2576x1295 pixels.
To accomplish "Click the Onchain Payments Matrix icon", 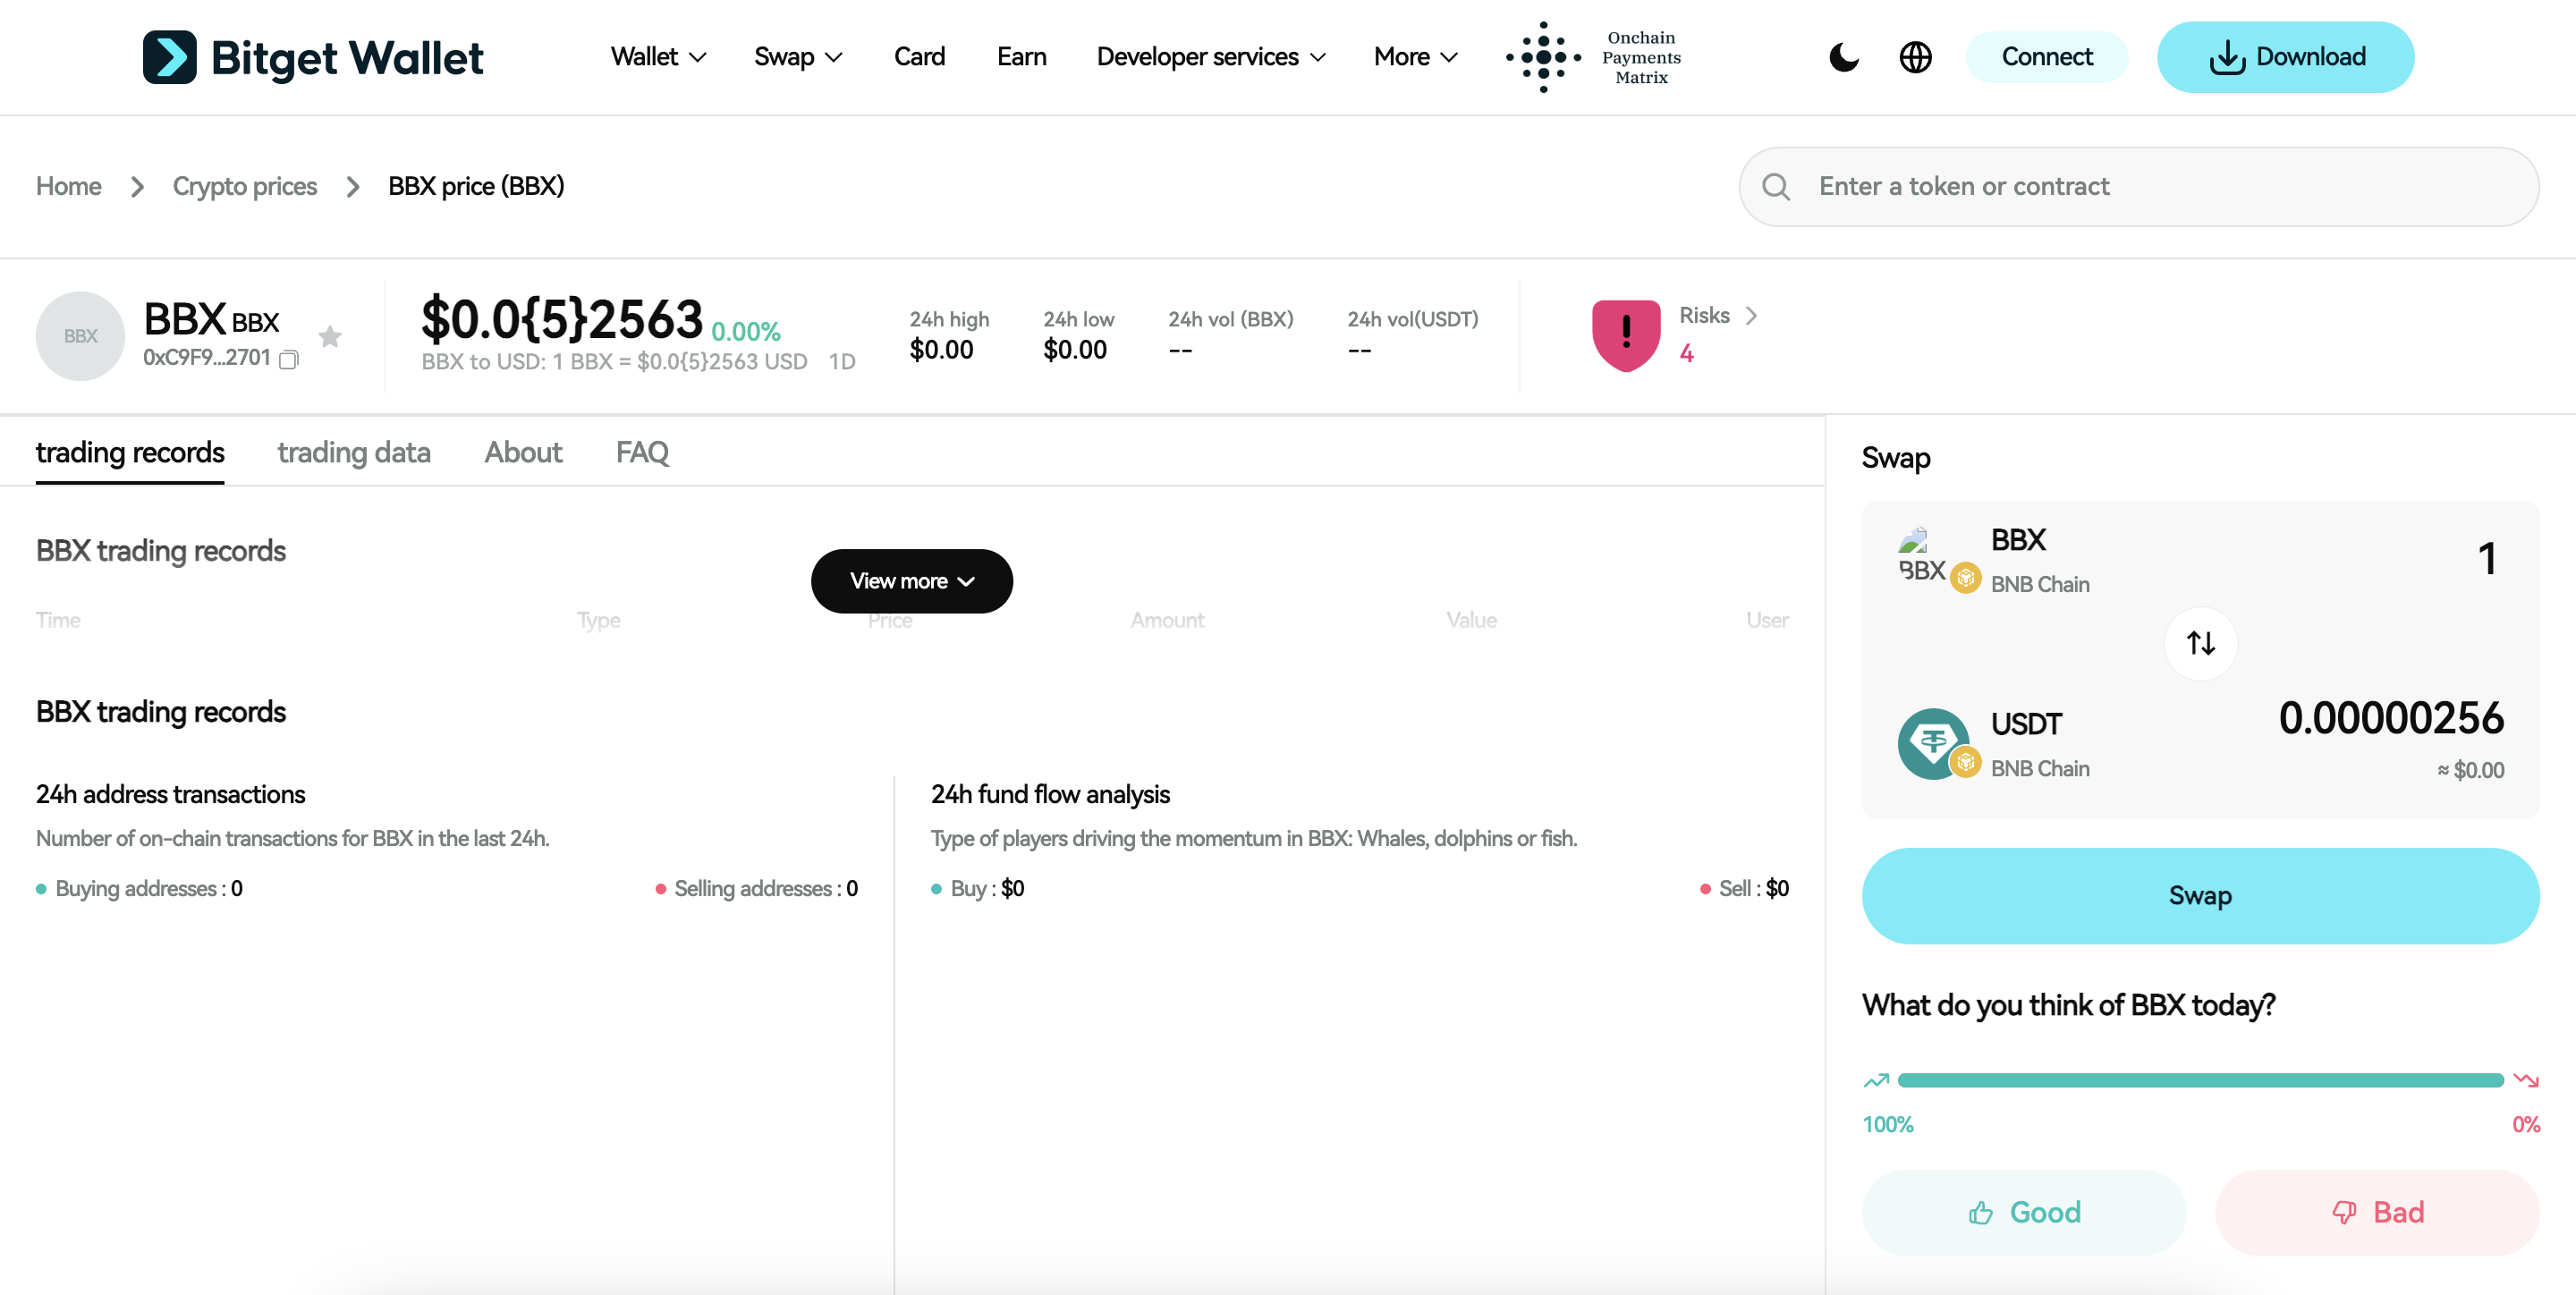I will (1543, 57).
